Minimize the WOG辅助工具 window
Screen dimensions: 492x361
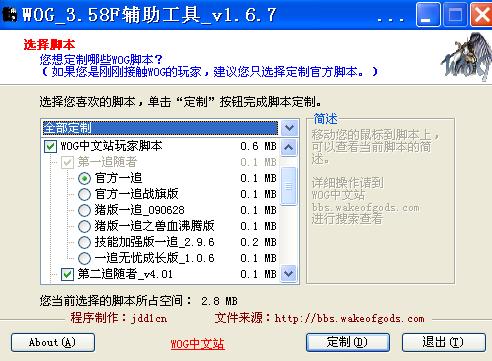(428, 15)
